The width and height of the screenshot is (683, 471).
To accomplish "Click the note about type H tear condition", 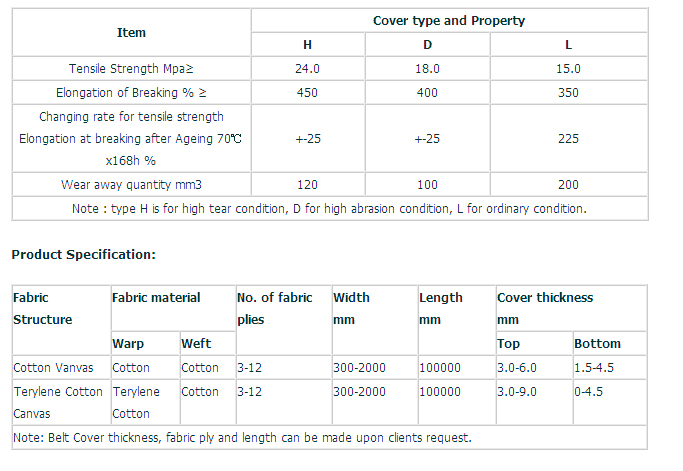I will 329,209.
